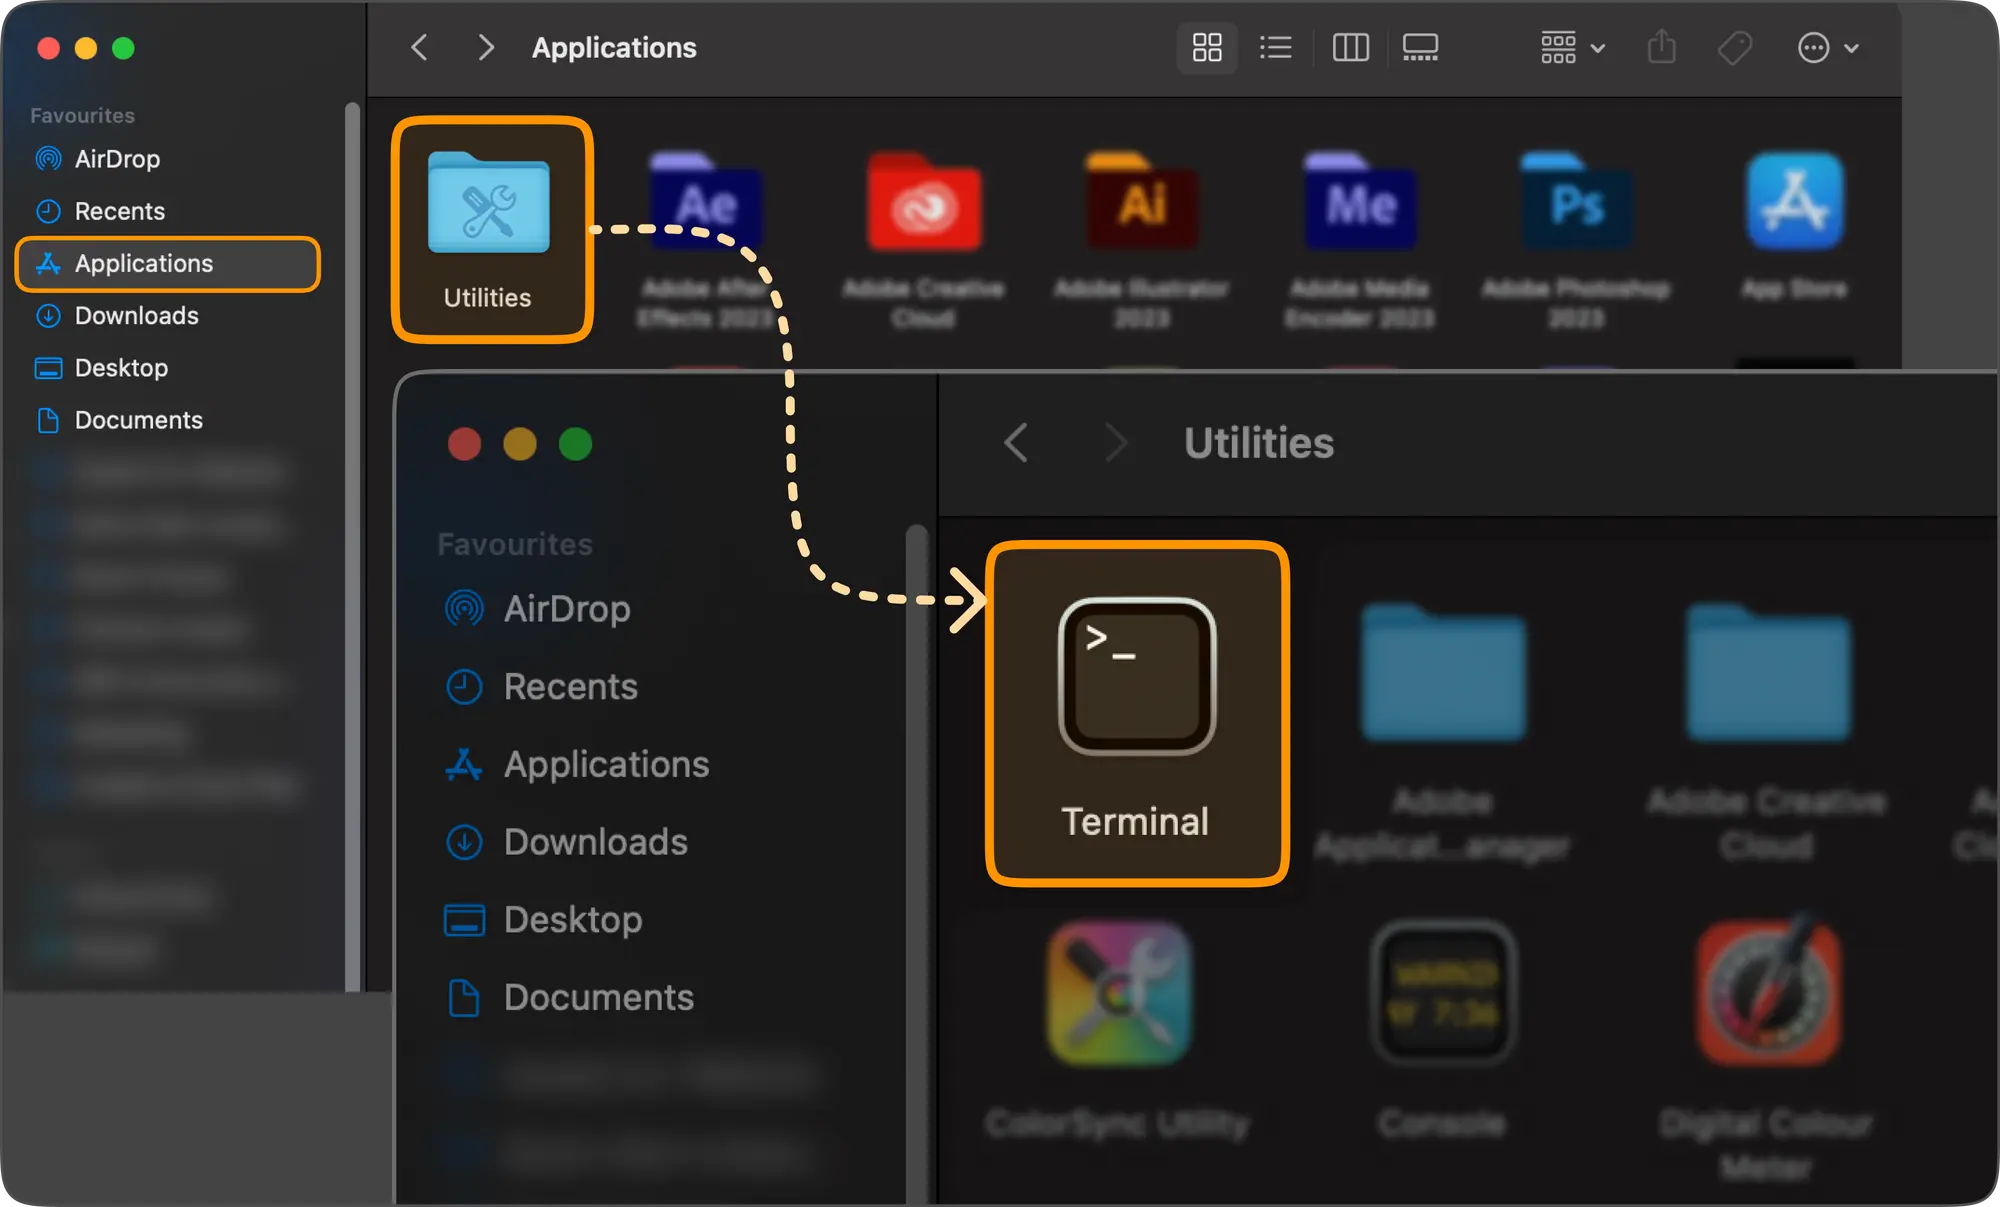Image resolution: width=2000 pixels, height=1207 pixels.
Task: Open the Adobe Illustrator 2023 folder
Action: coord(1141,204)
